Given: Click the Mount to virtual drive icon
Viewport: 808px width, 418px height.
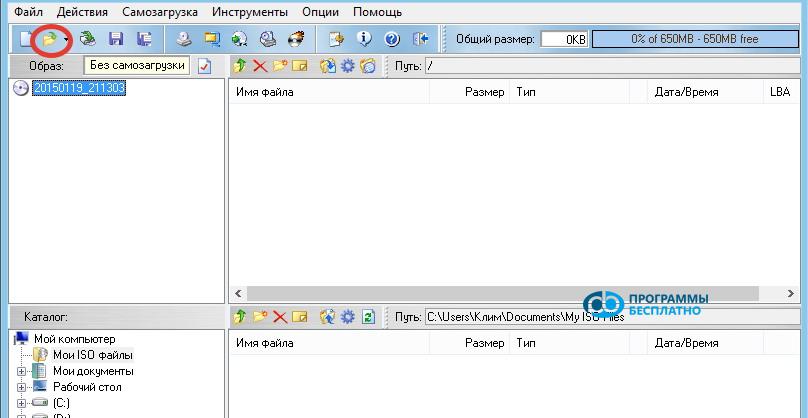Looking at the screenshot, I should pos(240,39).
